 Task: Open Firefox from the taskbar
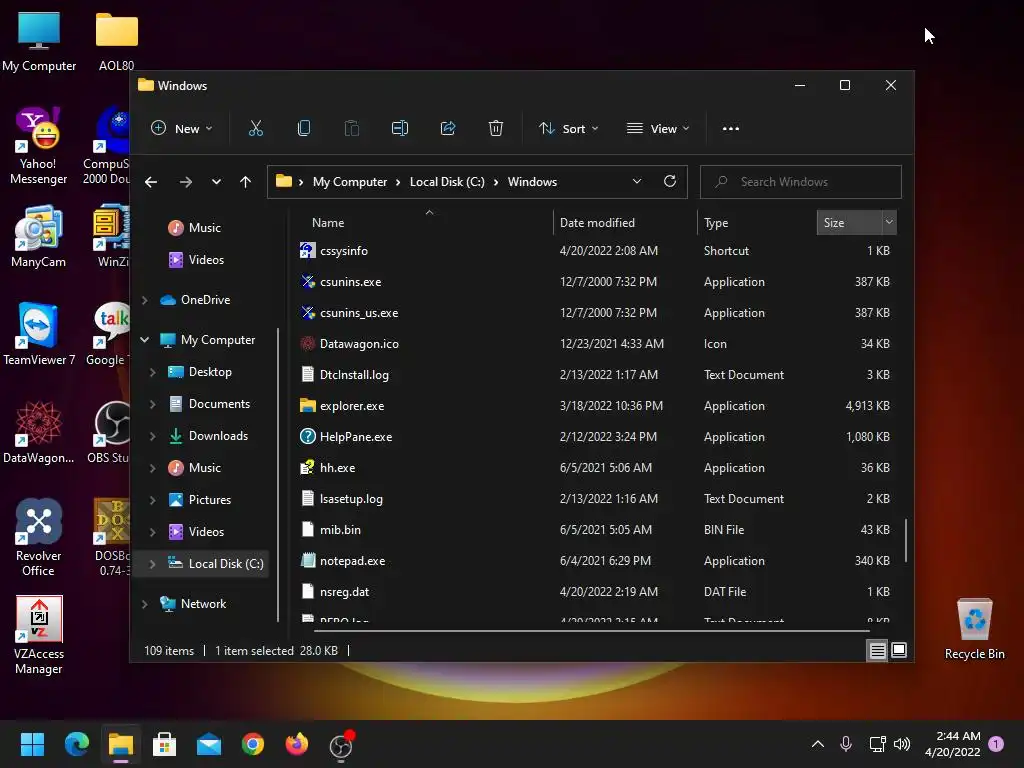pyautogui.click(x=296, y=744)
